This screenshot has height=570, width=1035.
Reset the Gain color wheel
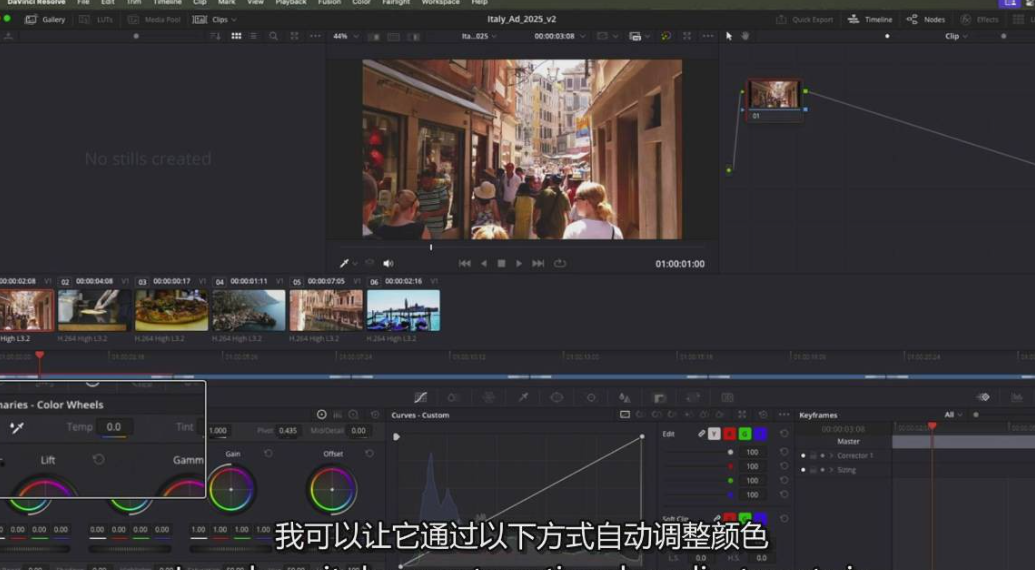pos(268,454)
